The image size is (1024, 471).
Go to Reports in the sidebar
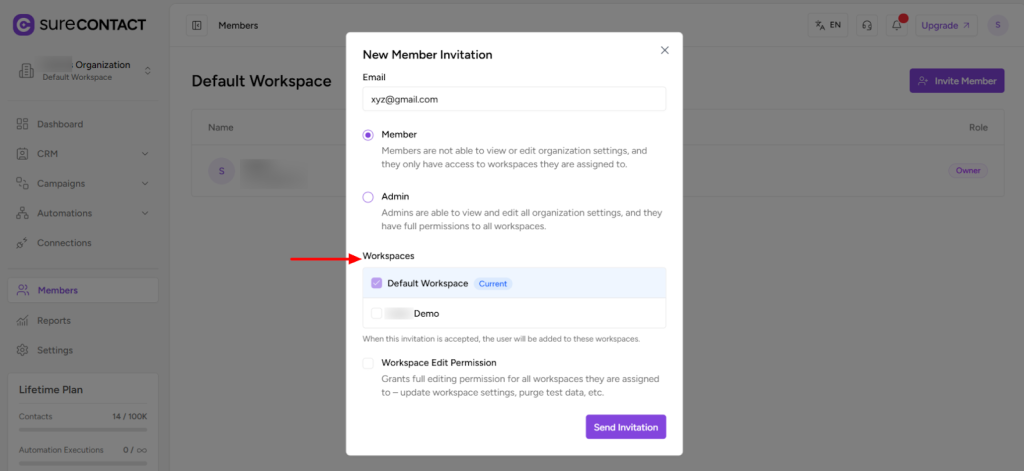click(54, 321)
